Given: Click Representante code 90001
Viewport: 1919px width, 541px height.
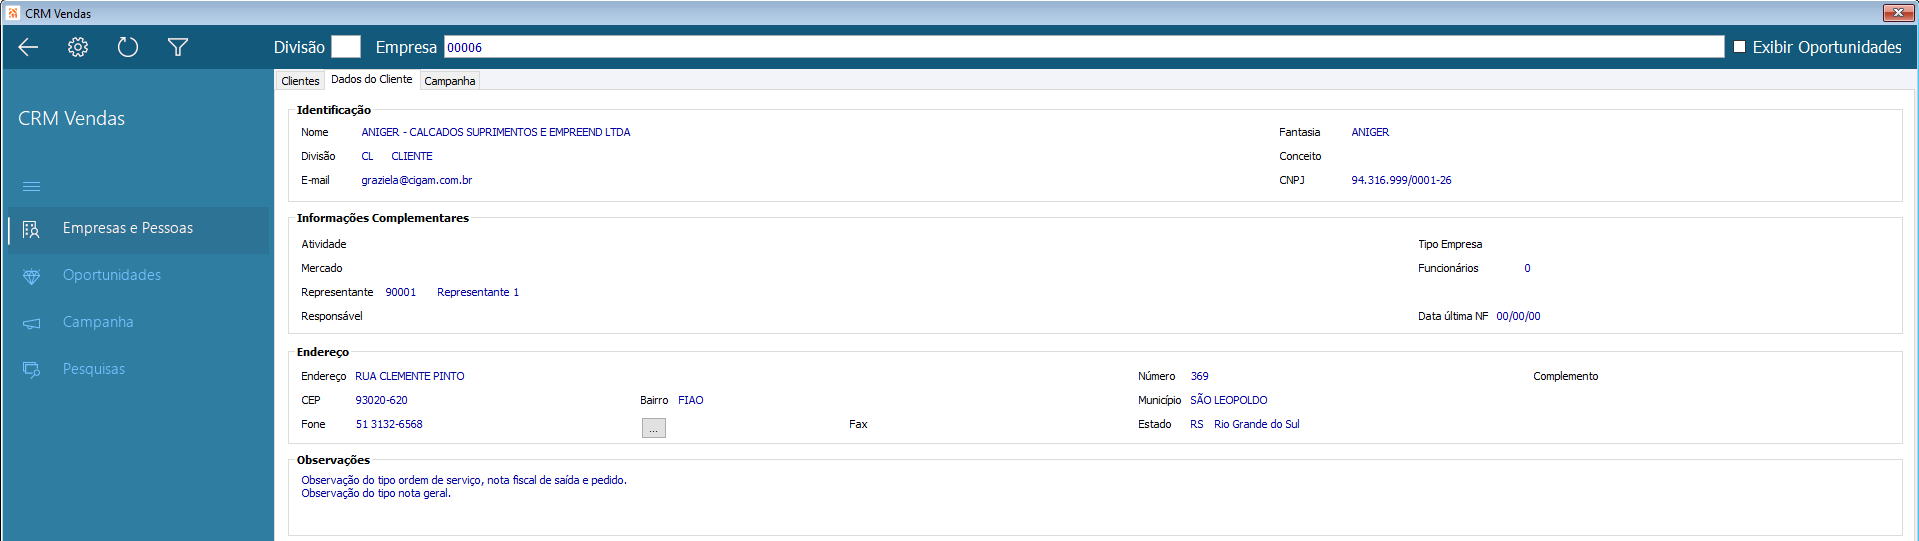Looking at the screenshot, I should (x=401, y=293).
